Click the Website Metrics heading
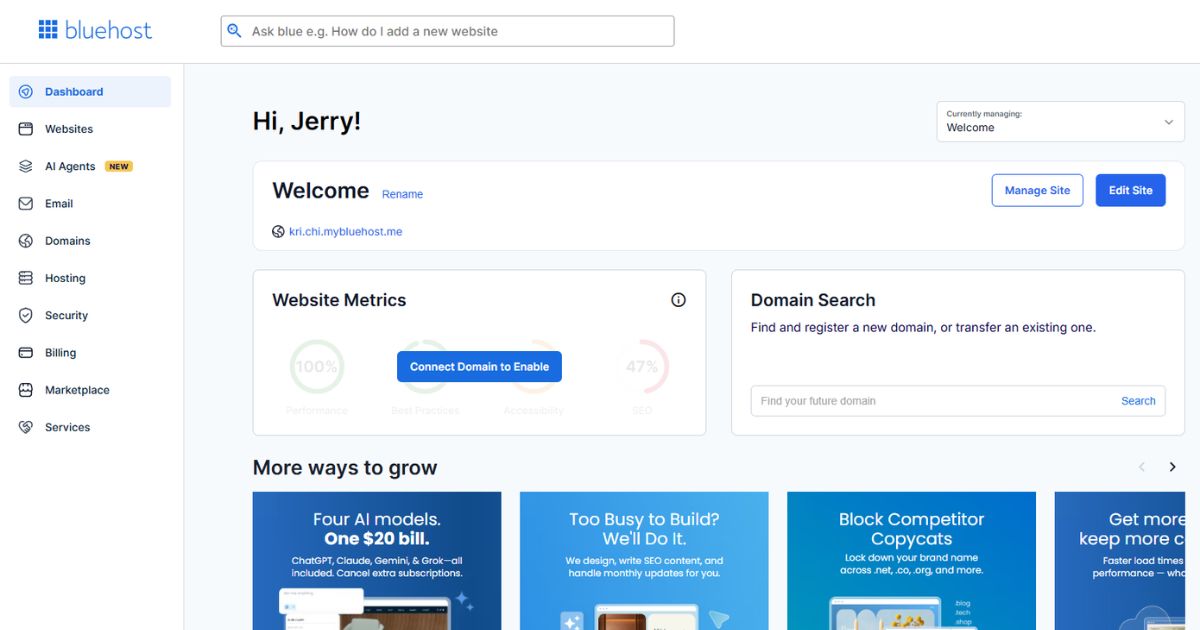The height and width of the screenshot is (630, 1200). [x=339, y=300]
